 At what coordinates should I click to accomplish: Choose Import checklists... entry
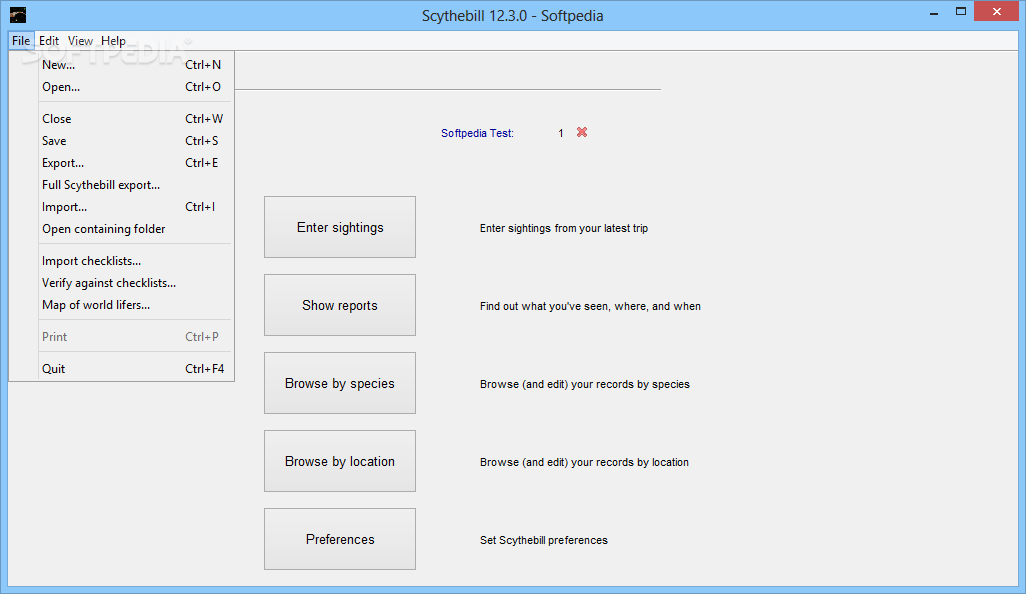click(x=134, y=260)
